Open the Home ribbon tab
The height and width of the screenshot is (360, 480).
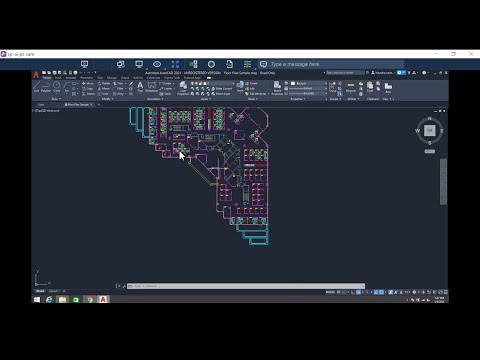pos(47,78)
